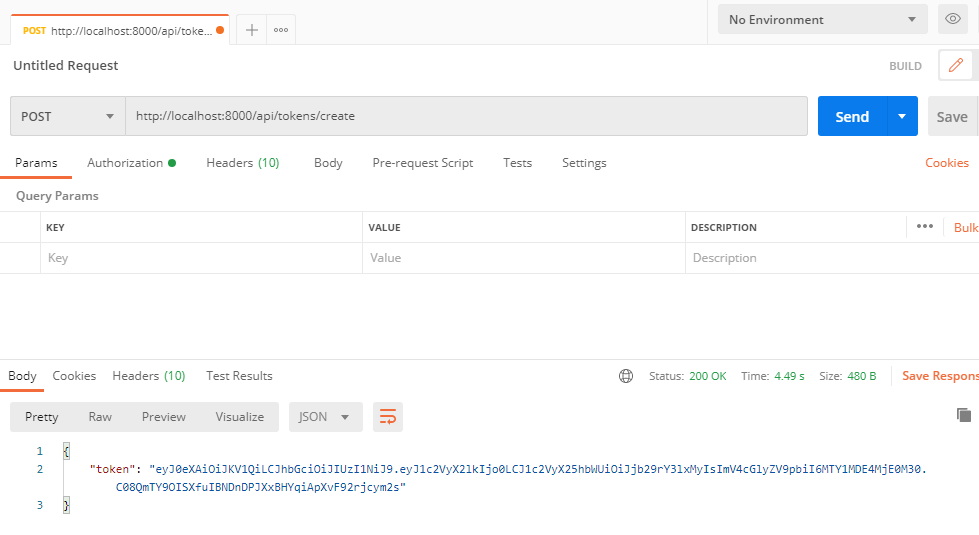Toggle the wrap lines icon
The width and height of the screenshot is (979, 535).
pyautogui.click(x=388, y=417)
